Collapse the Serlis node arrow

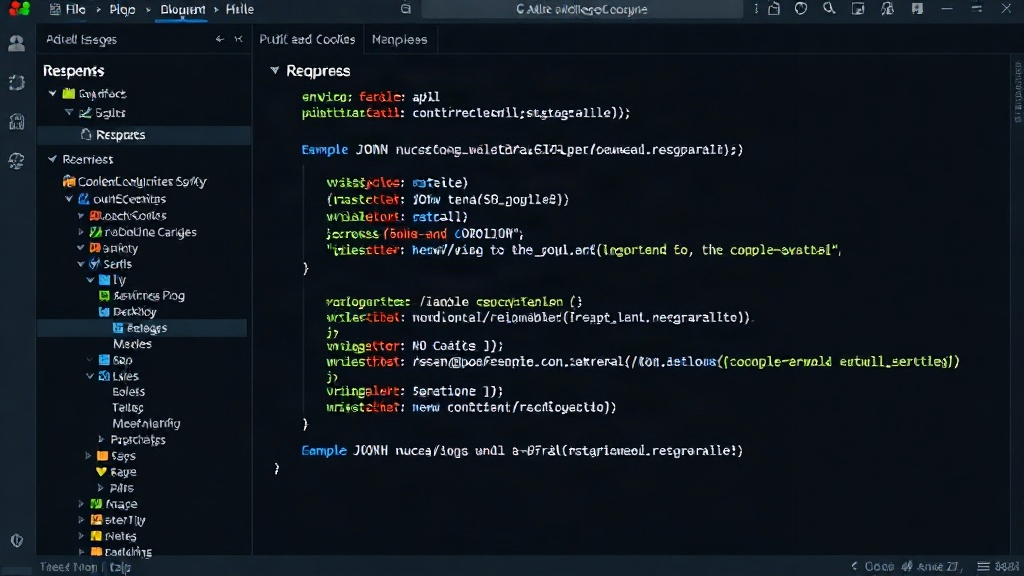(x=81, y=264)
